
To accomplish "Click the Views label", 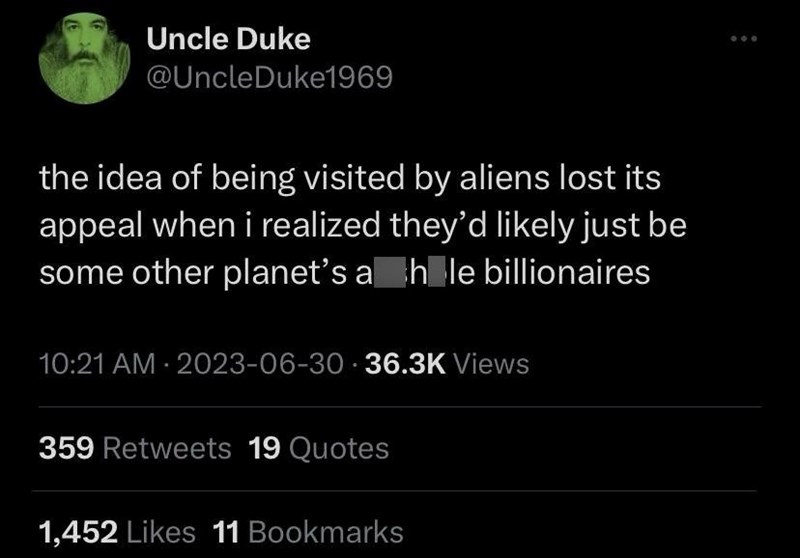I will pyautogui.click(x=492, y=365).
